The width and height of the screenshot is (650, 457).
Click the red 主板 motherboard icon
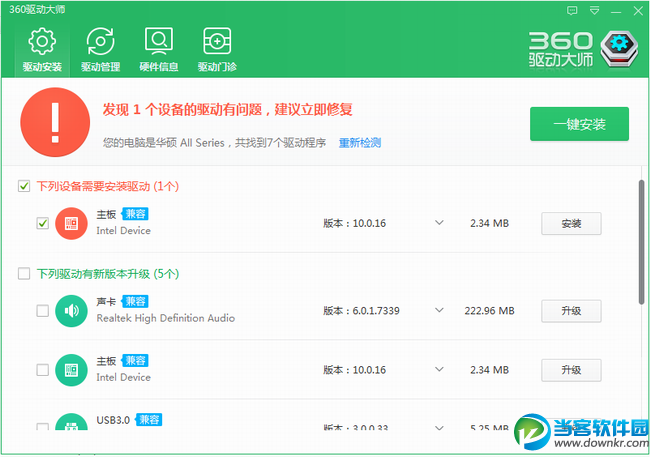pyautogui.click(x=71, y=224)
